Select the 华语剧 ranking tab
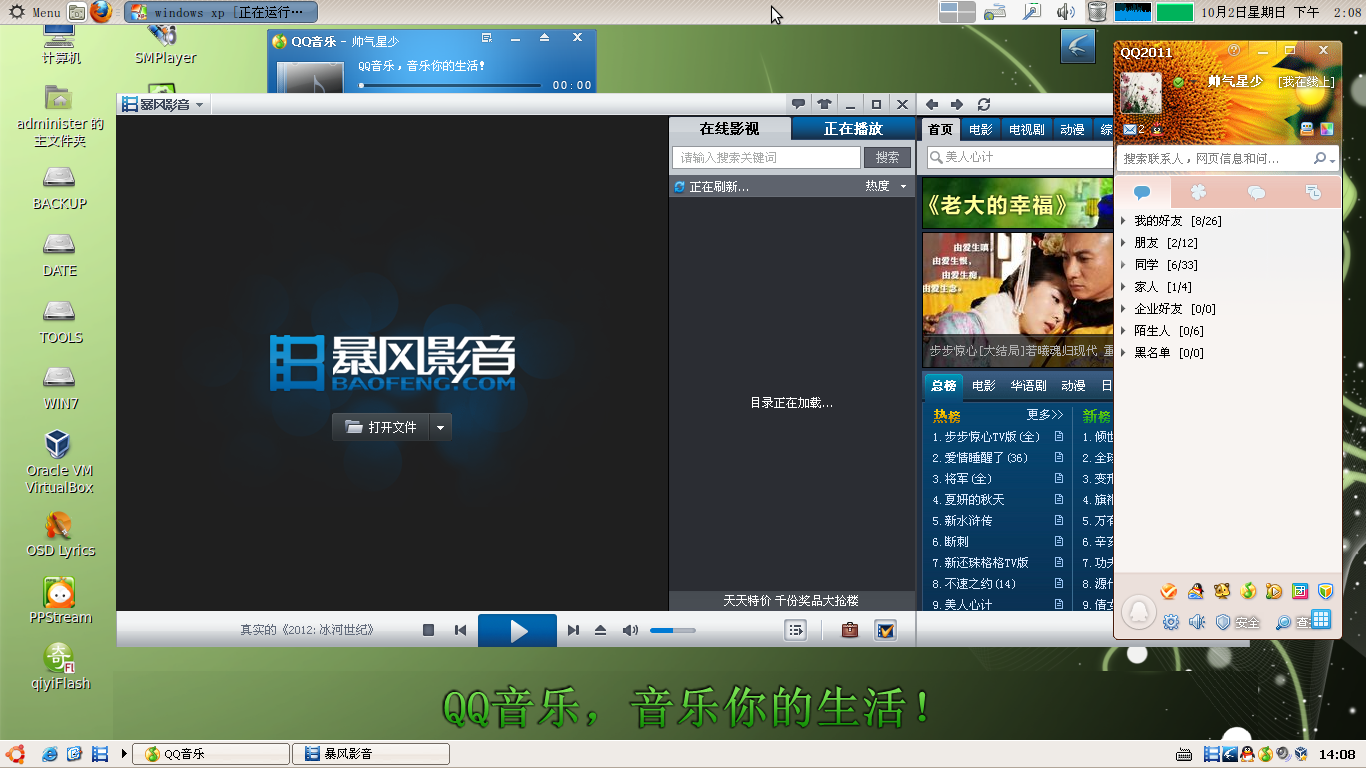Screen dimensions: 1366x768 pos(1028,386)
